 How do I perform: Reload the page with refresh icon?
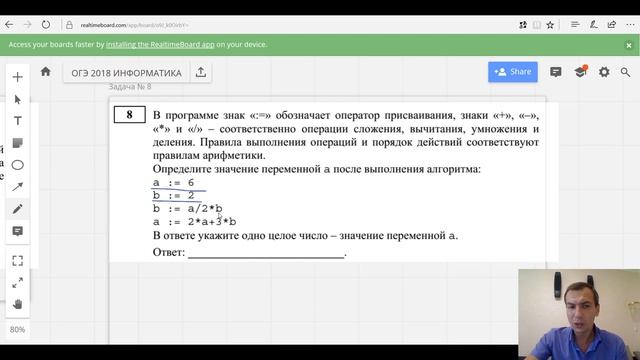[x=46, y=25]
